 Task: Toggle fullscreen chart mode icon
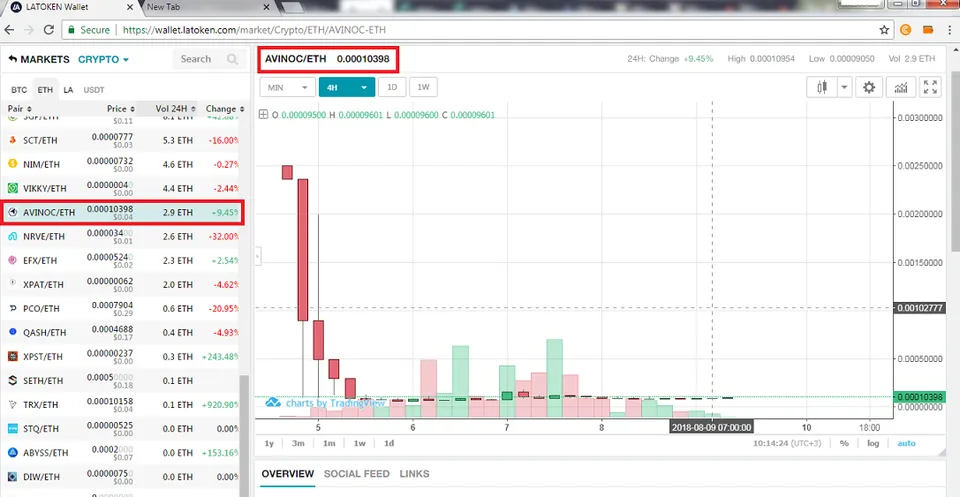[930, 88]
